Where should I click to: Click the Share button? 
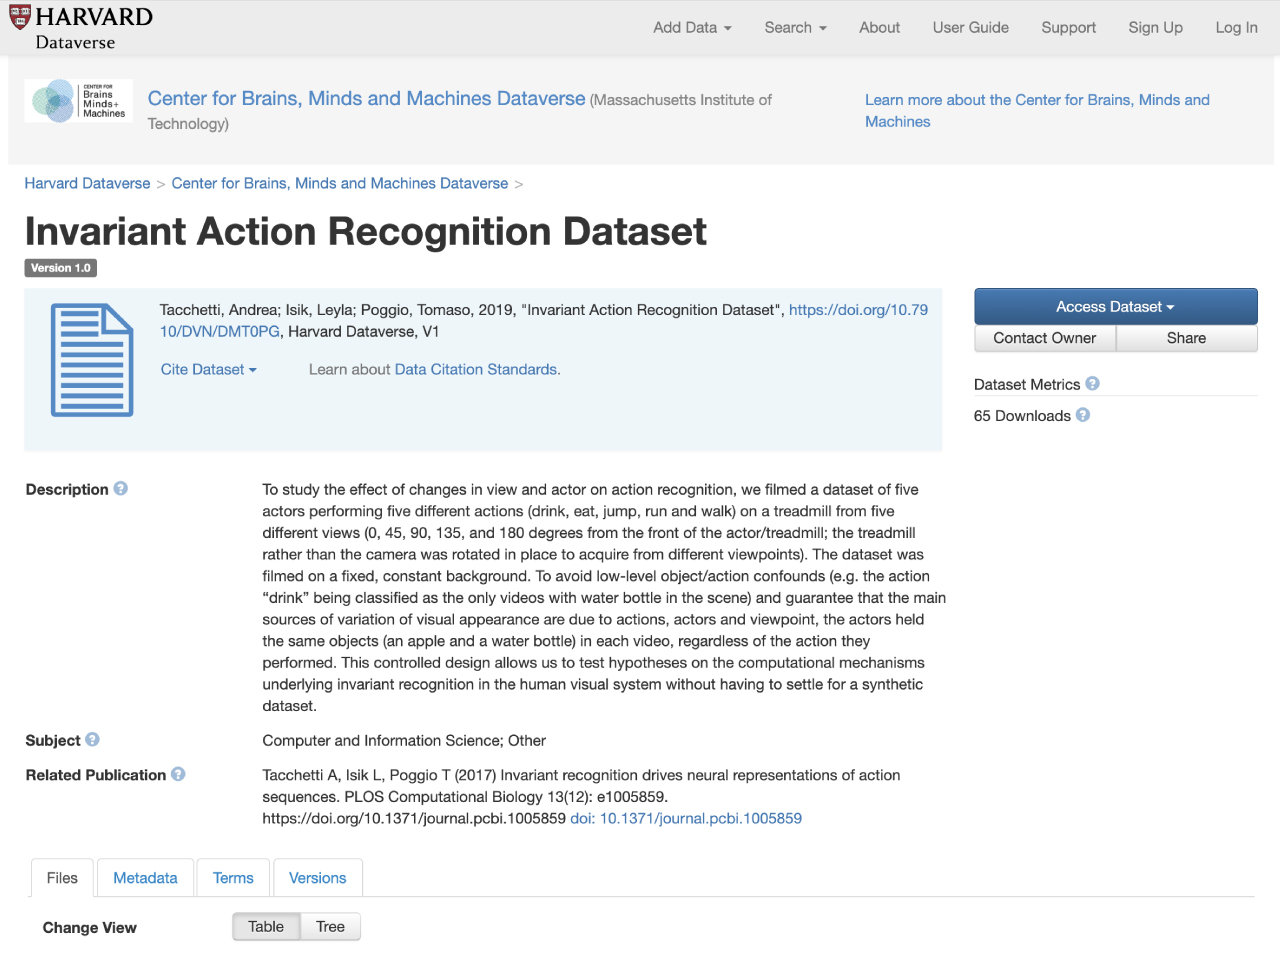(1186, 338)
